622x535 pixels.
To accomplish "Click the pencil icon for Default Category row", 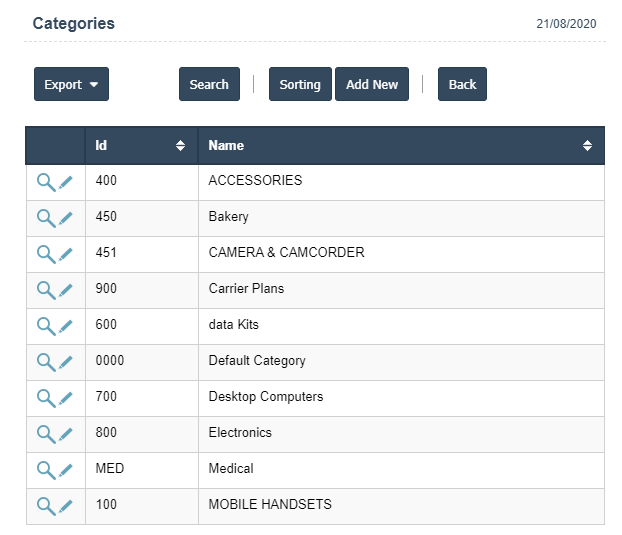I will click(x=66, y=362).
